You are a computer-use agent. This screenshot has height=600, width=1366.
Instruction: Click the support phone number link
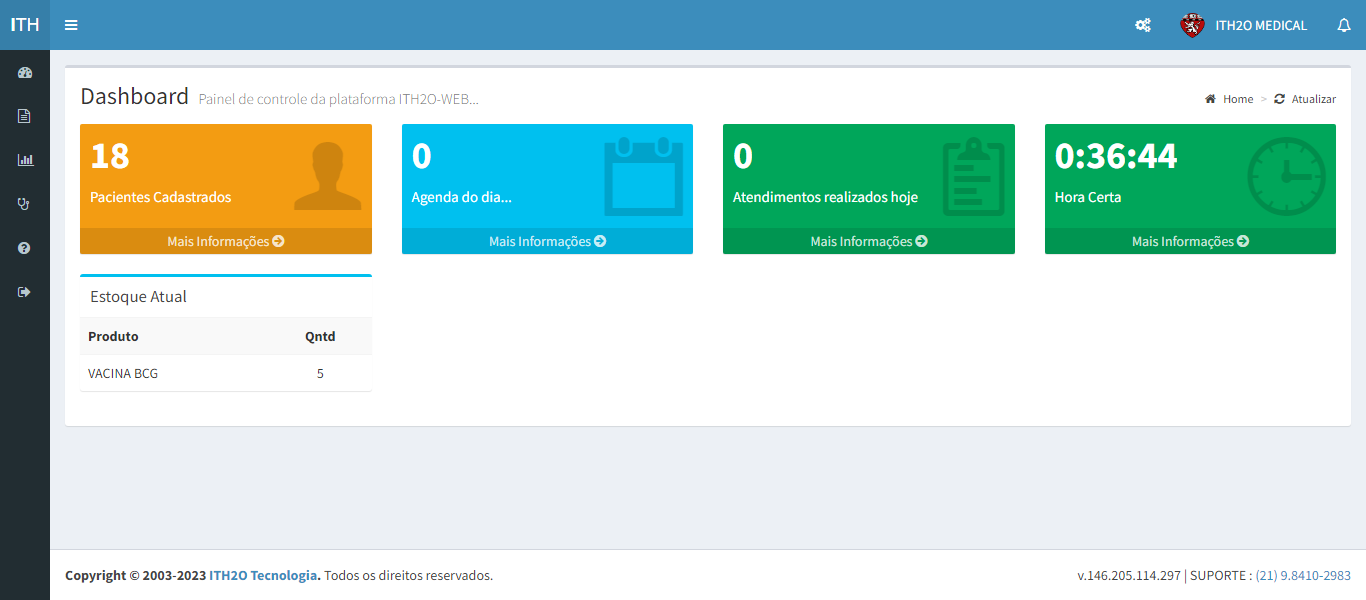[x=1300, y=575]
